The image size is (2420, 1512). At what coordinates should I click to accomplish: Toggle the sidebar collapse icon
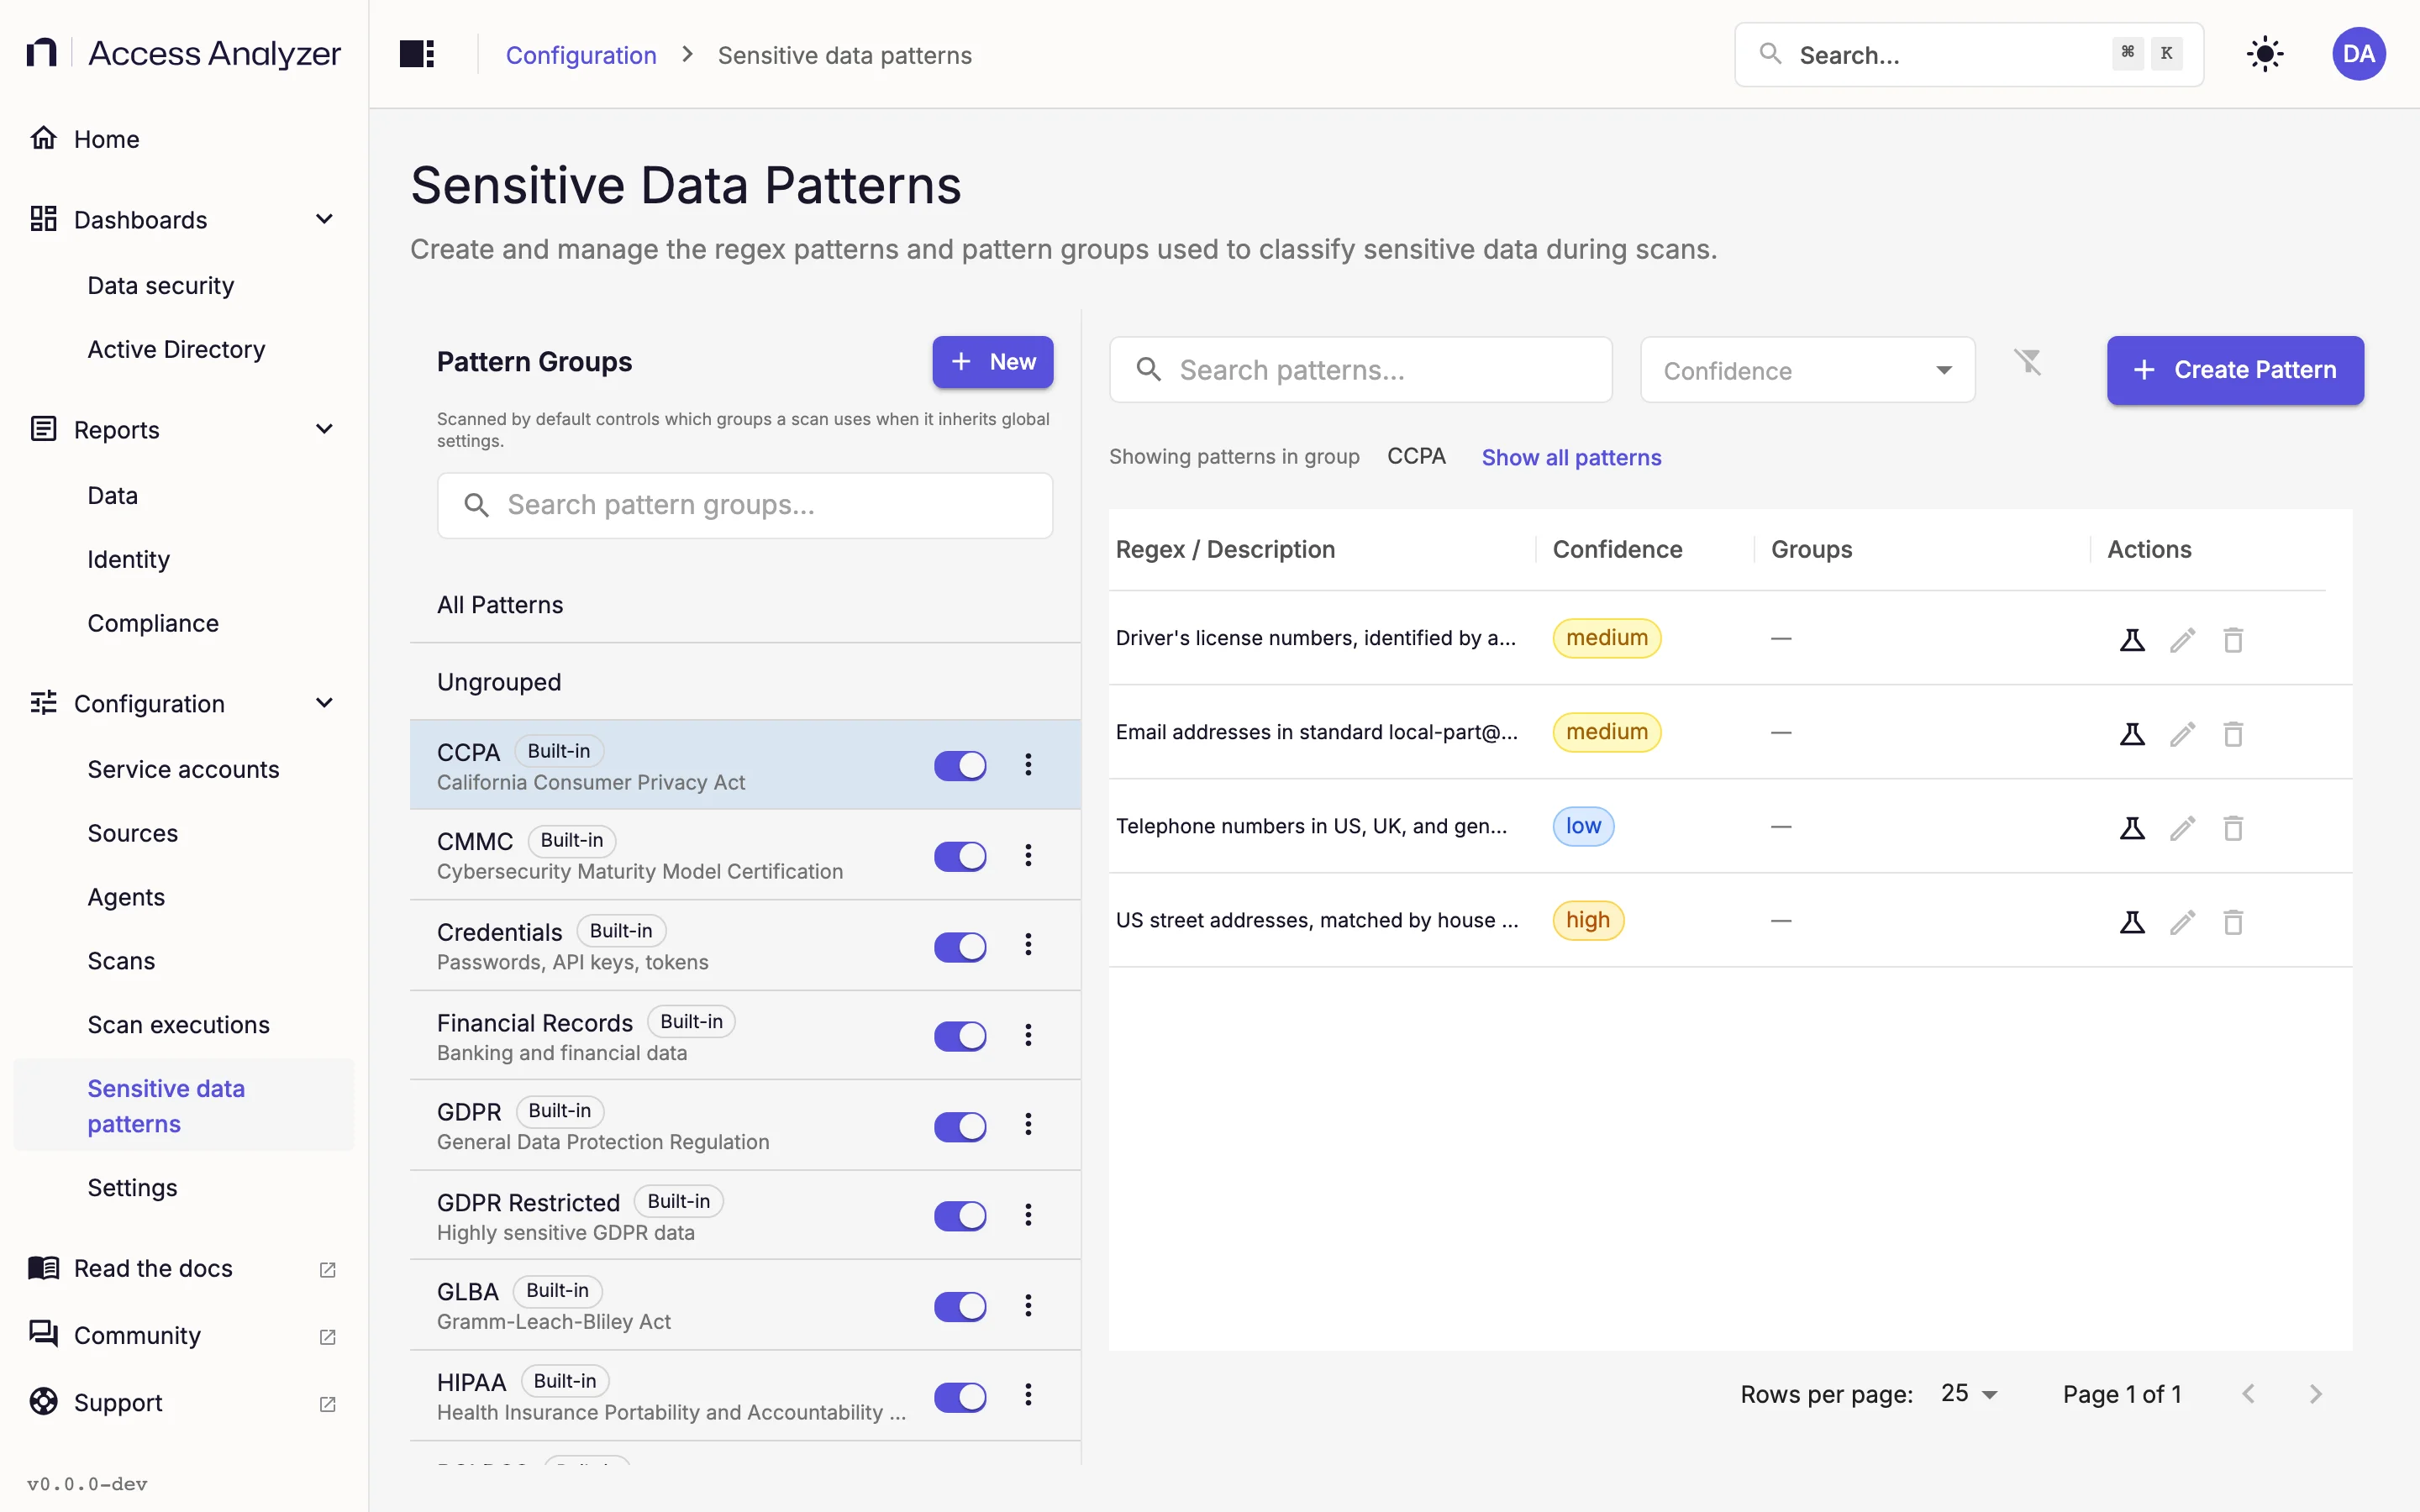tap(416, 54)
